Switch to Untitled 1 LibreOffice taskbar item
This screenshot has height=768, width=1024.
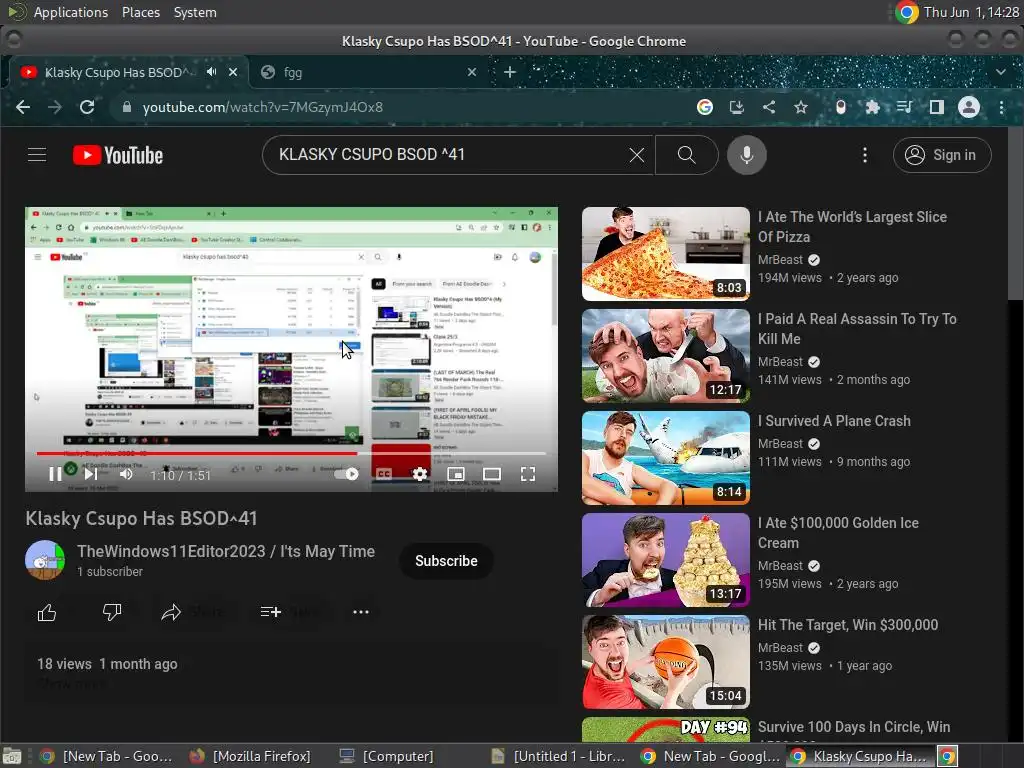559,756
